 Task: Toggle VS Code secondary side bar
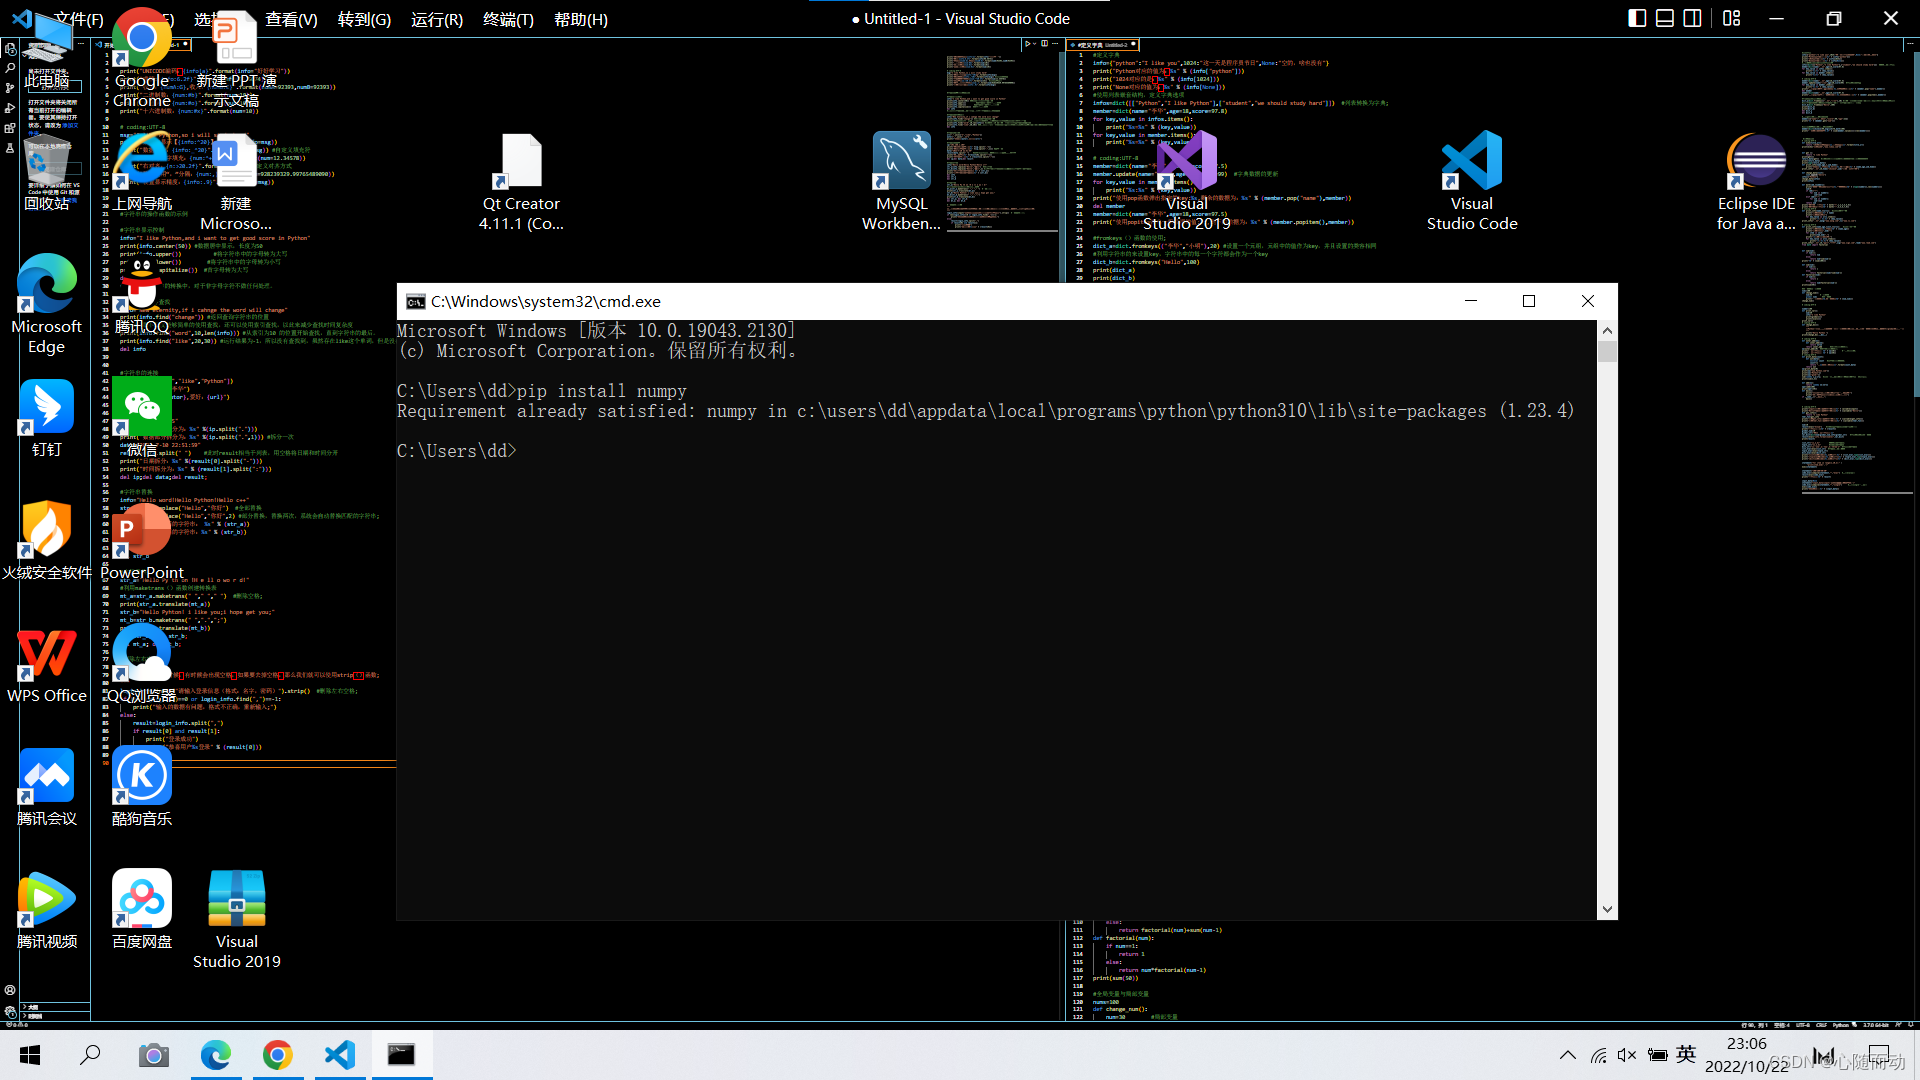coord(1692,18)
